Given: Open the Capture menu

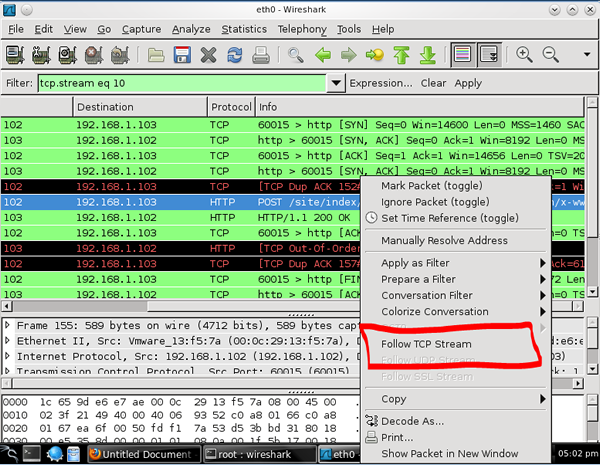Looking at the screenshot, I should 141,29.
